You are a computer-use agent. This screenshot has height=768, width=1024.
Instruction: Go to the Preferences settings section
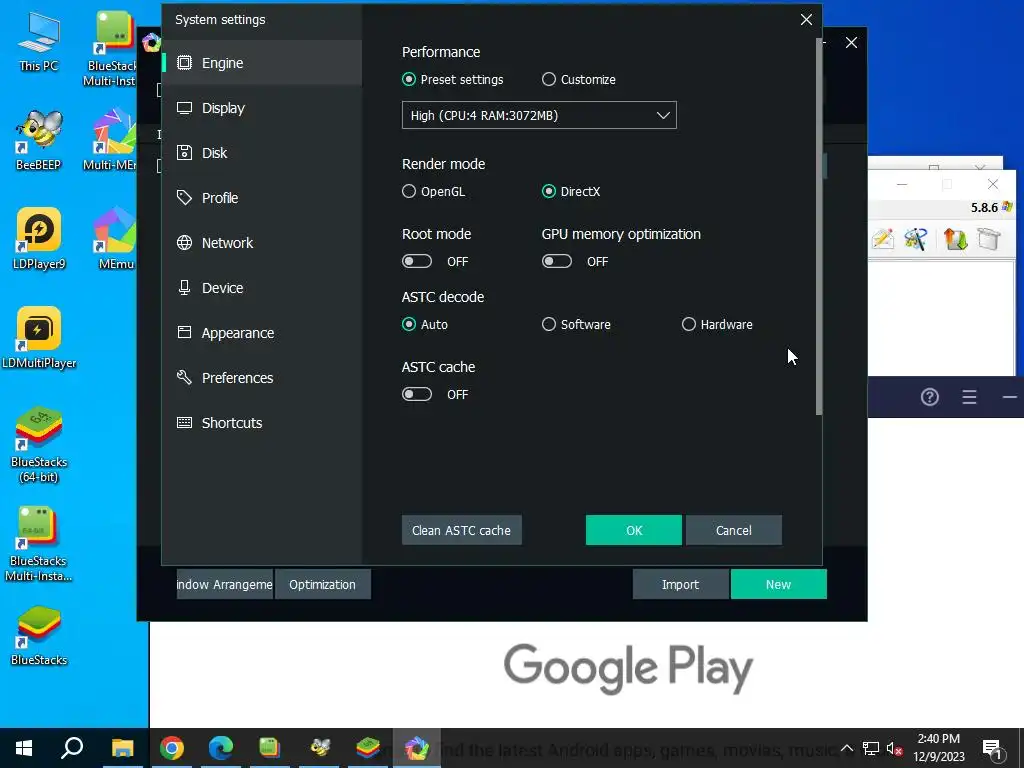tap(262, 378)
